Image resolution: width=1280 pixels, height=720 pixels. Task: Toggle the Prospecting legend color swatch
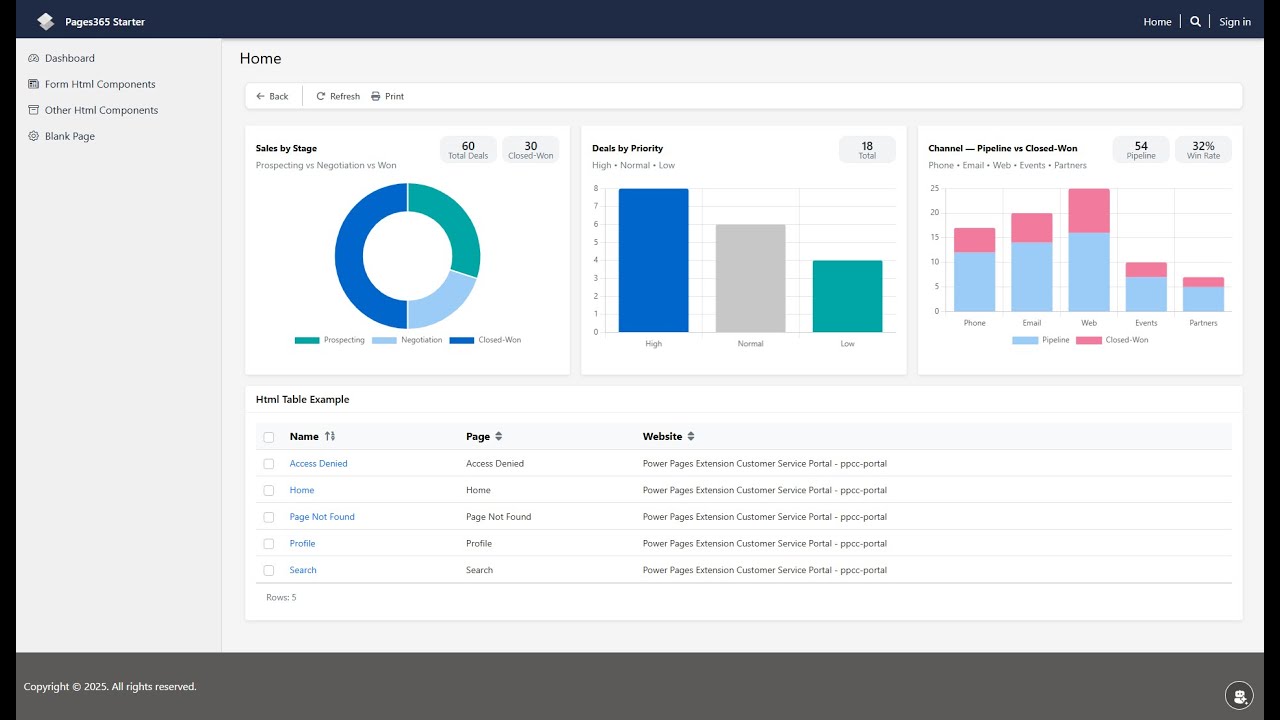(x=307, y=340)
